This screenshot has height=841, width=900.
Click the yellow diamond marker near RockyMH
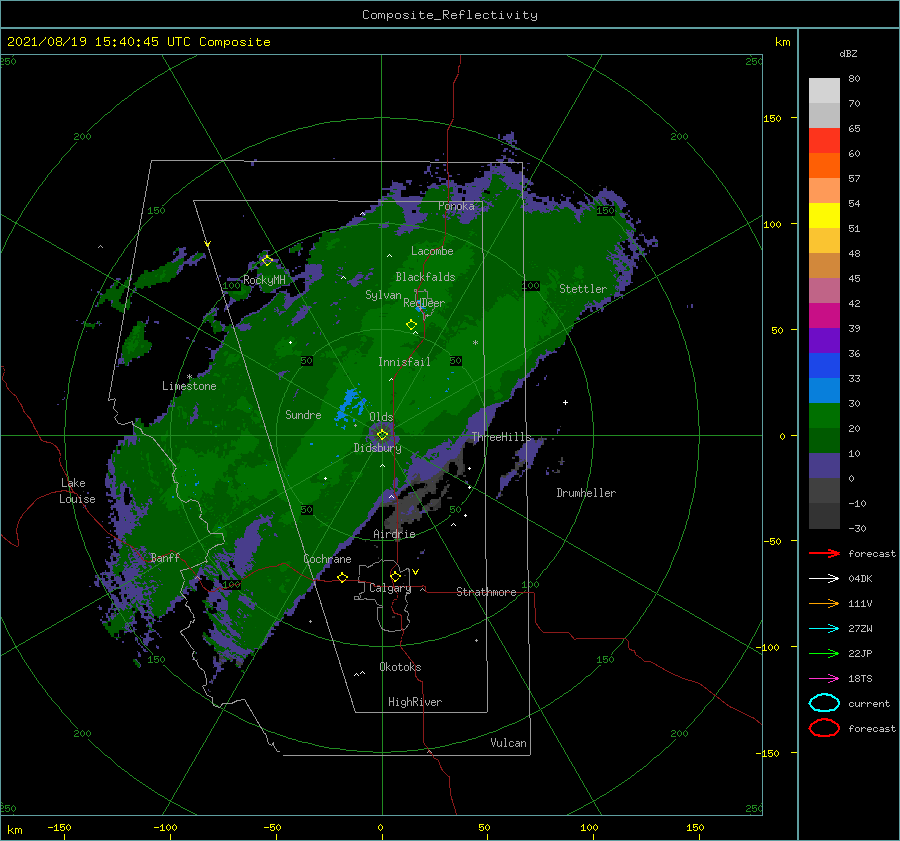click(267, 261)
